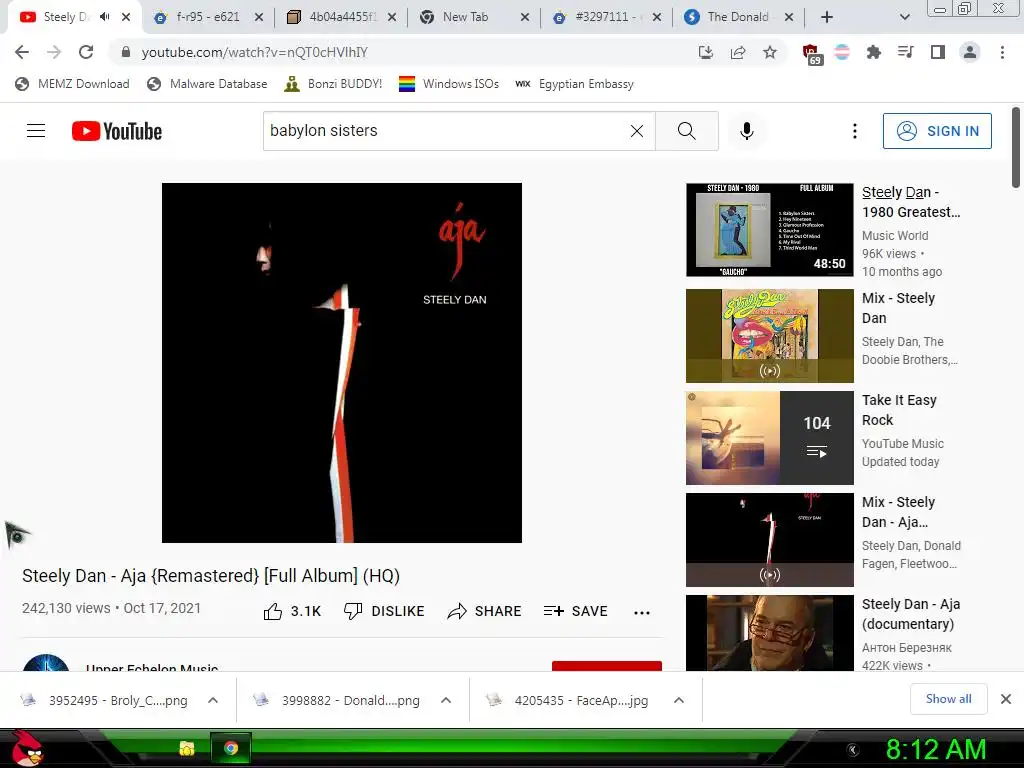This screenshot has width=1024, height=768.
Task: Click the share page icon in address bar
Action: click(x=738, y=52)
